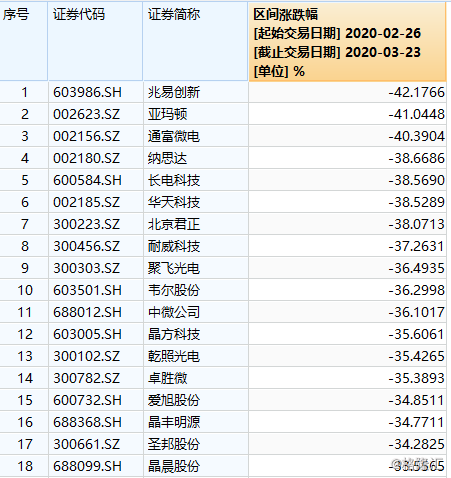Image resolution: width=451 pixels, height=478 pixels.
Task: Select stock code 688368.SH
Action: [87, 422]
